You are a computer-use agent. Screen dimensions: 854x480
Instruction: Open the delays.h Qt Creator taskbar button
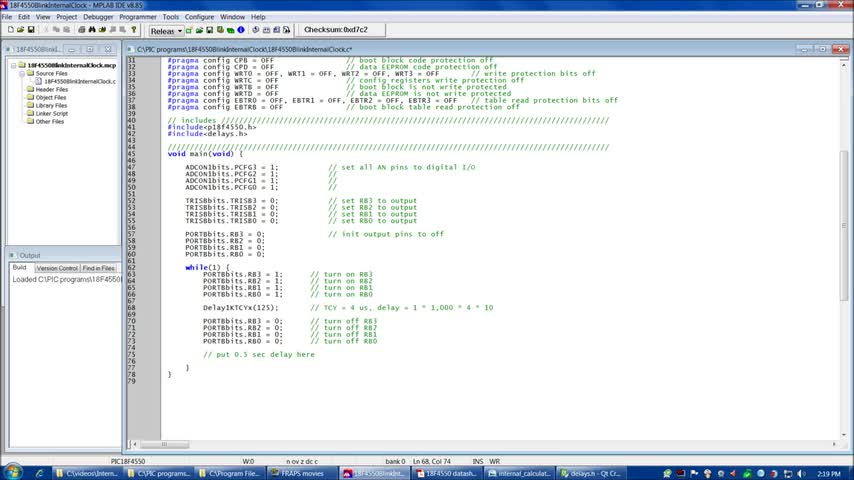click(x=591, y=473)
